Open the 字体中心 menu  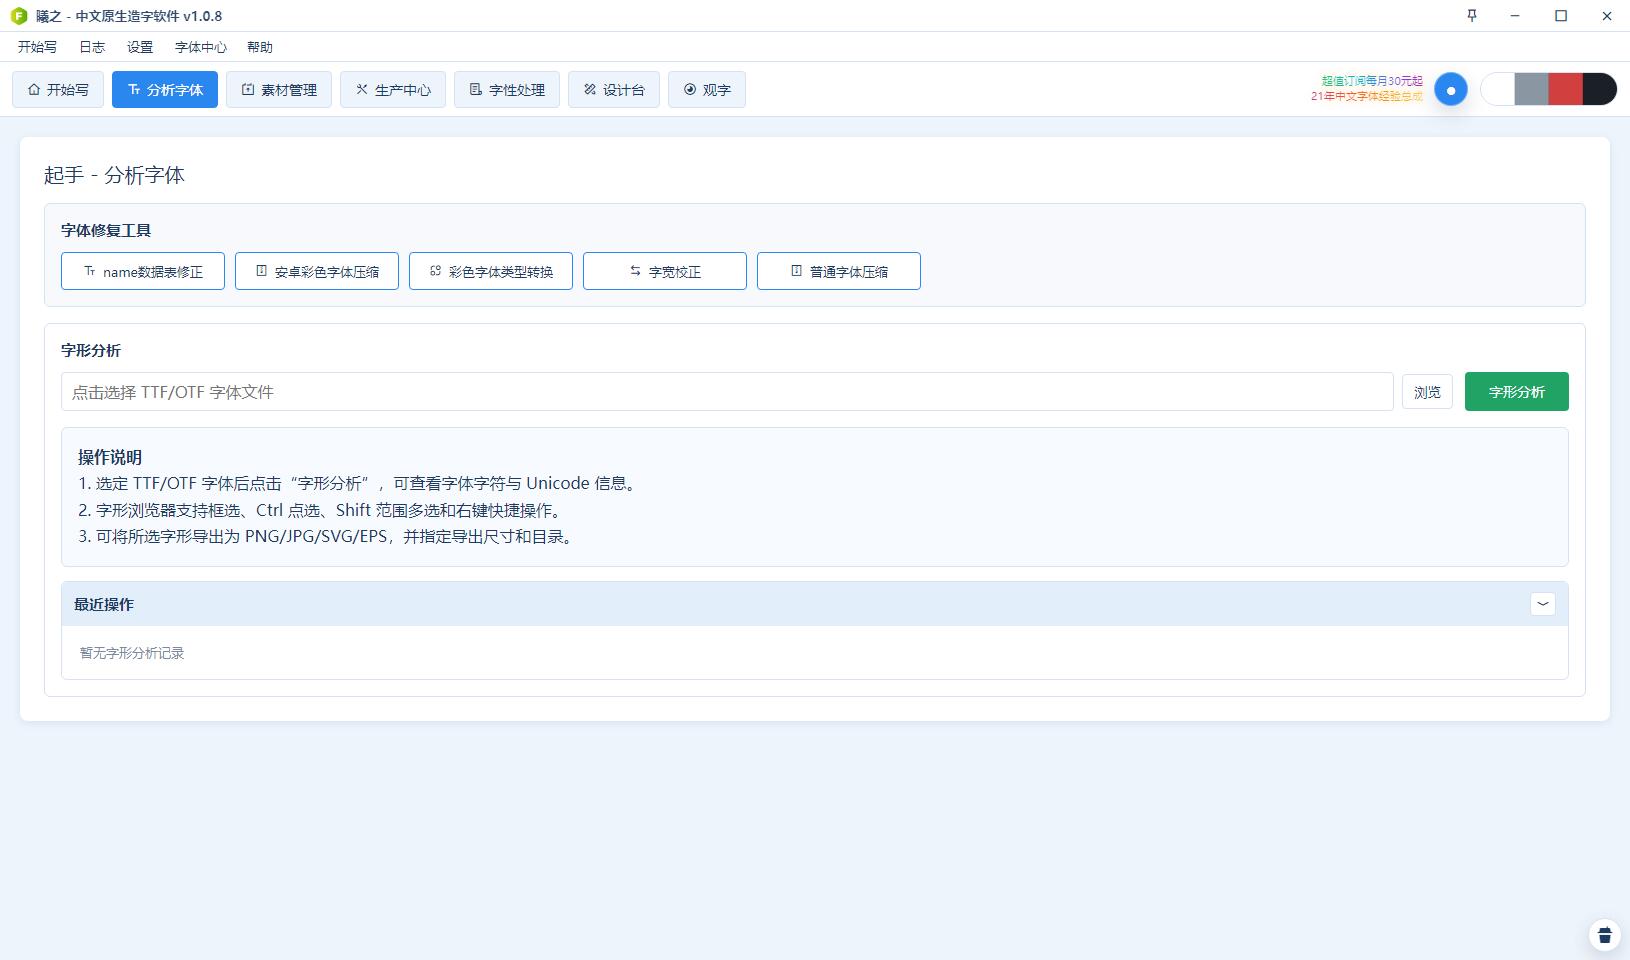[201, 47]
